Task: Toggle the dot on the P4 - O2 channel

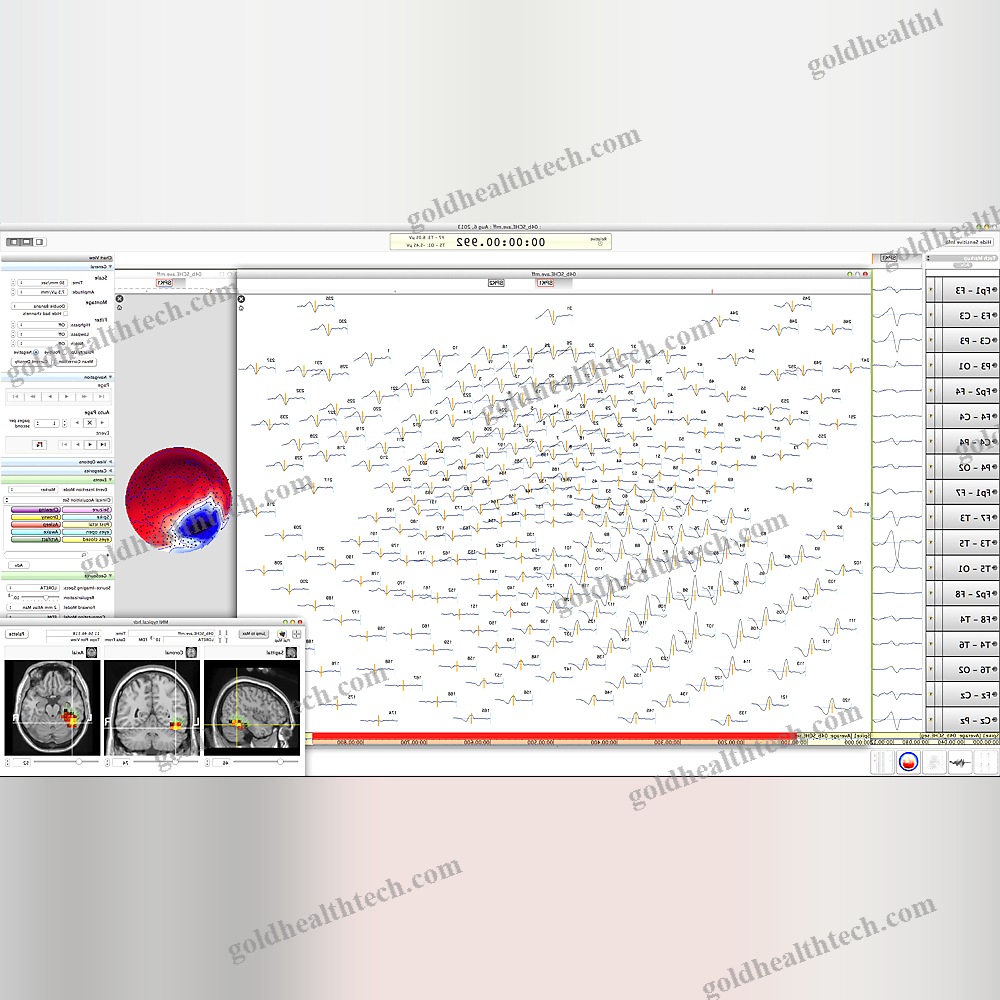Action: (x=994, y=467)
